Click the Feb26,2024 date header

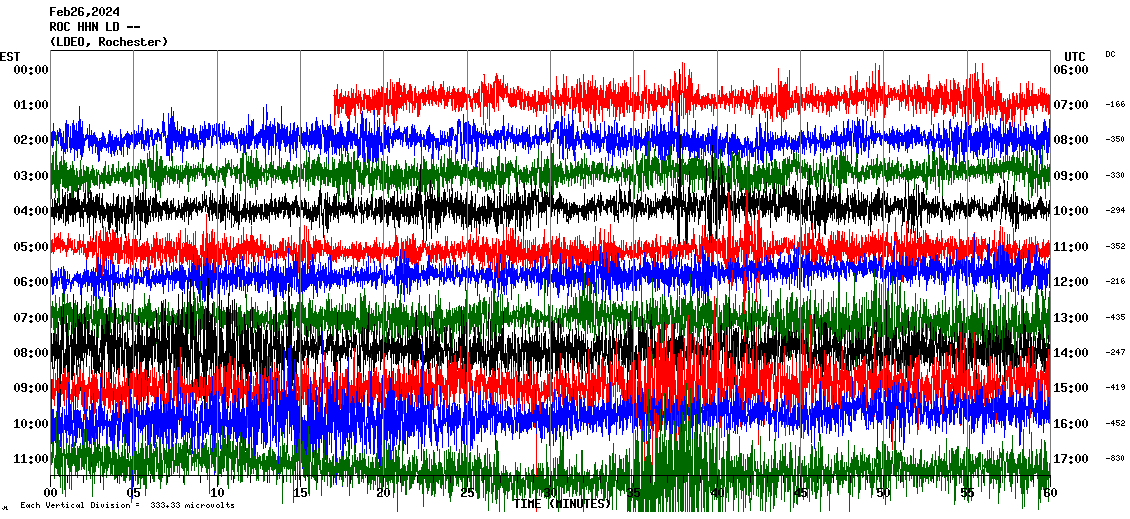83,12
